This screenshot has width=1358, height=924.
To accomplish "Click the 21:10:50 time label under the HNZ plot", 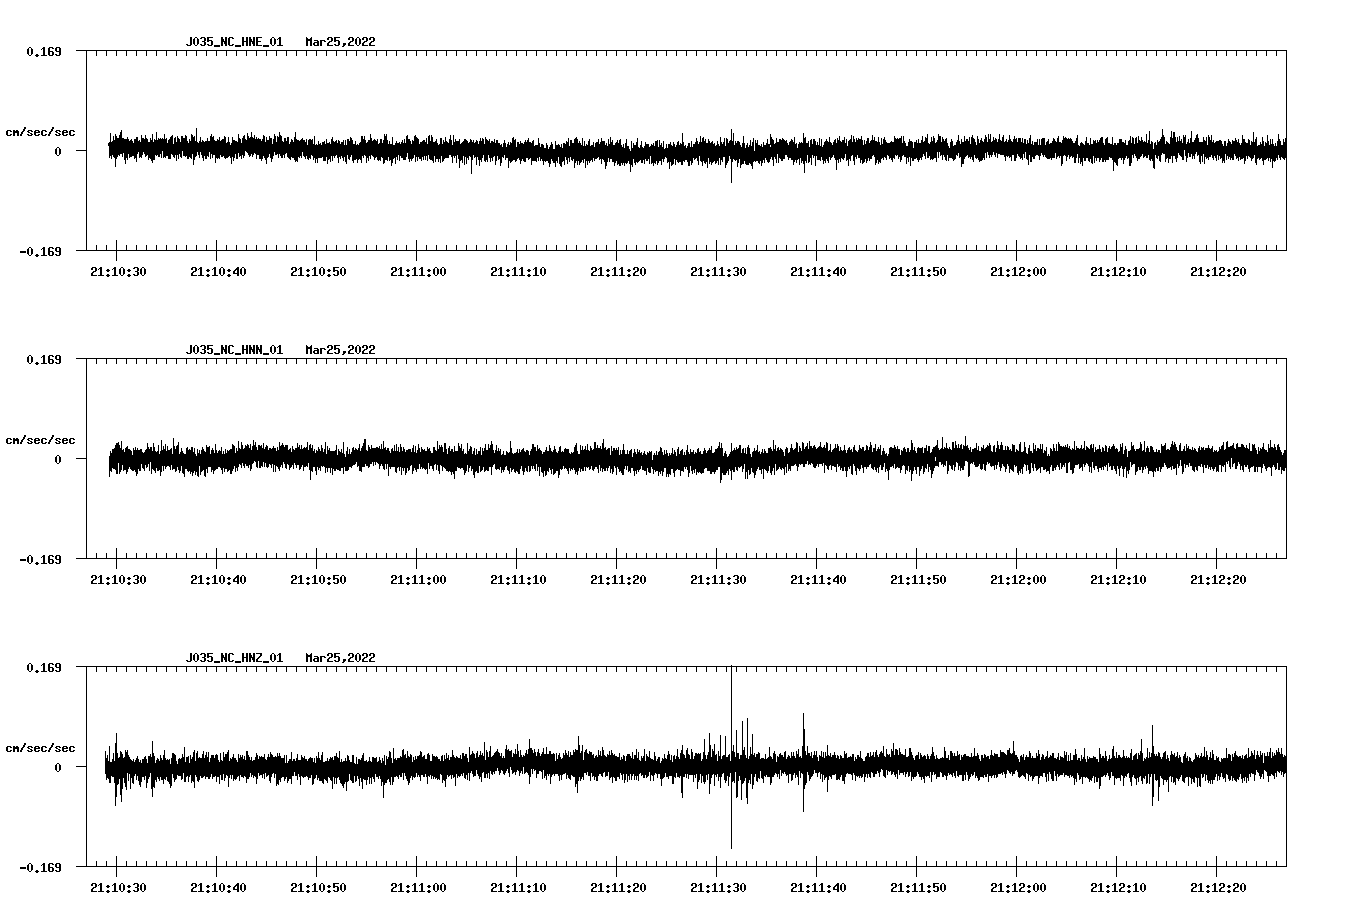I will [318, 888].
